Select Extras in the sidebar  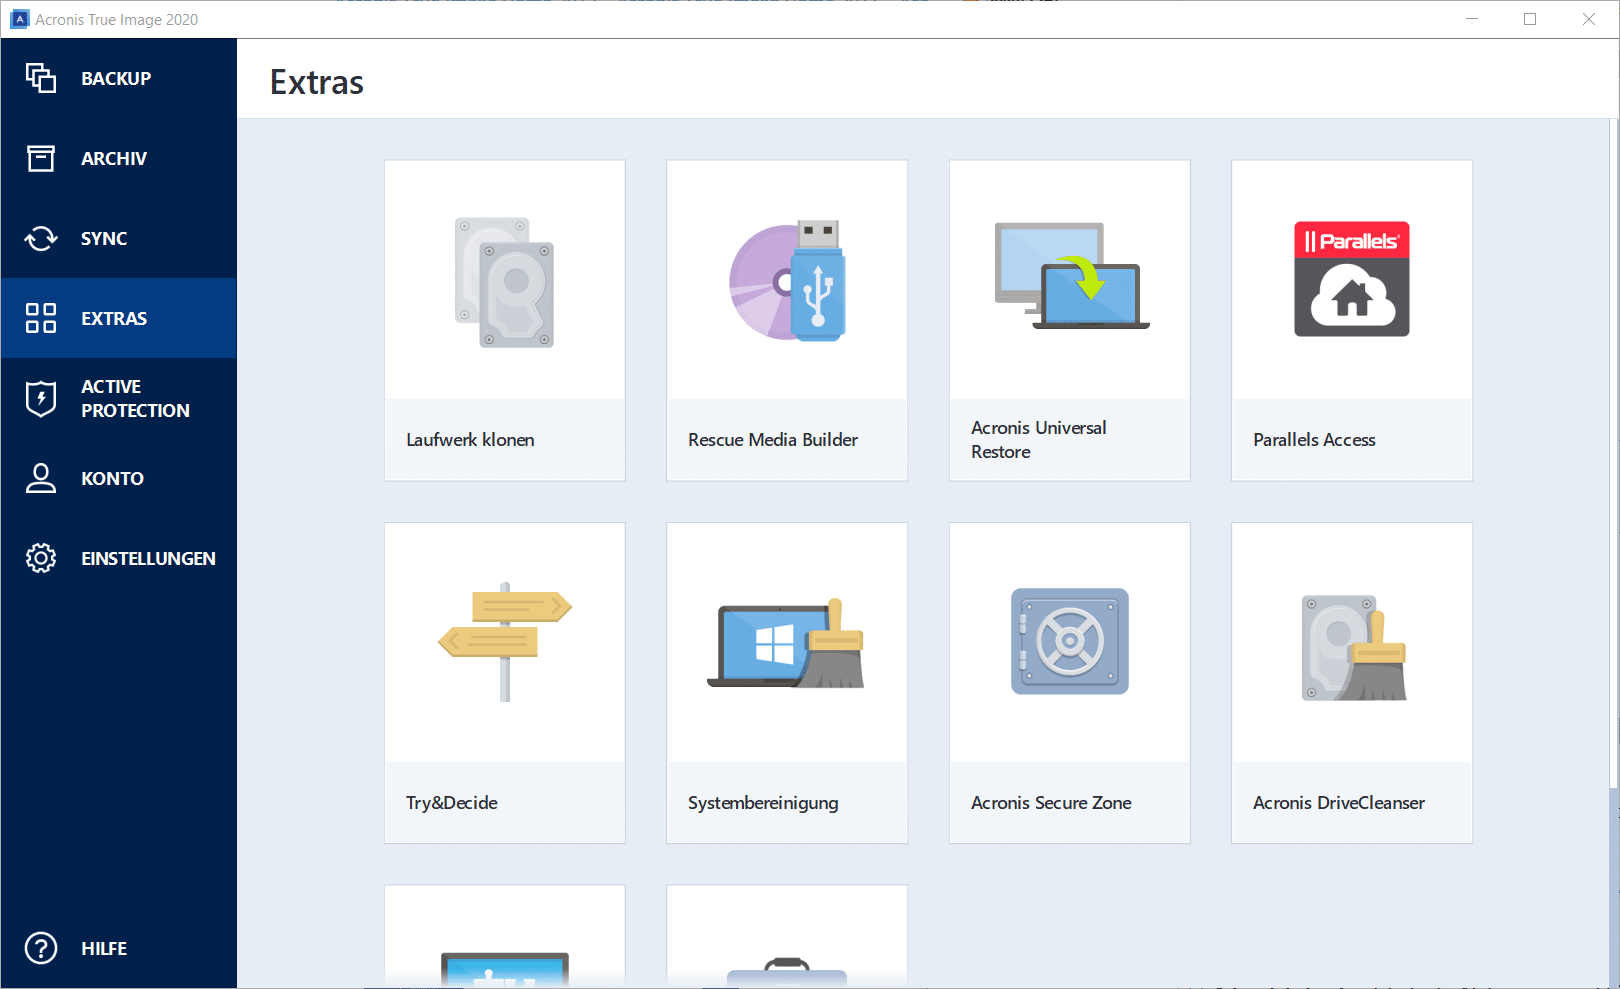[114, 318]
